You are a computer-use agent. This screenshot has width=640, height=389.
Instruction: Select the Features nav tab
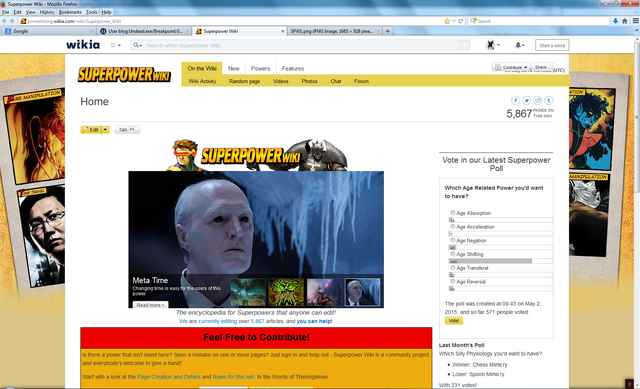click(293, 69)
